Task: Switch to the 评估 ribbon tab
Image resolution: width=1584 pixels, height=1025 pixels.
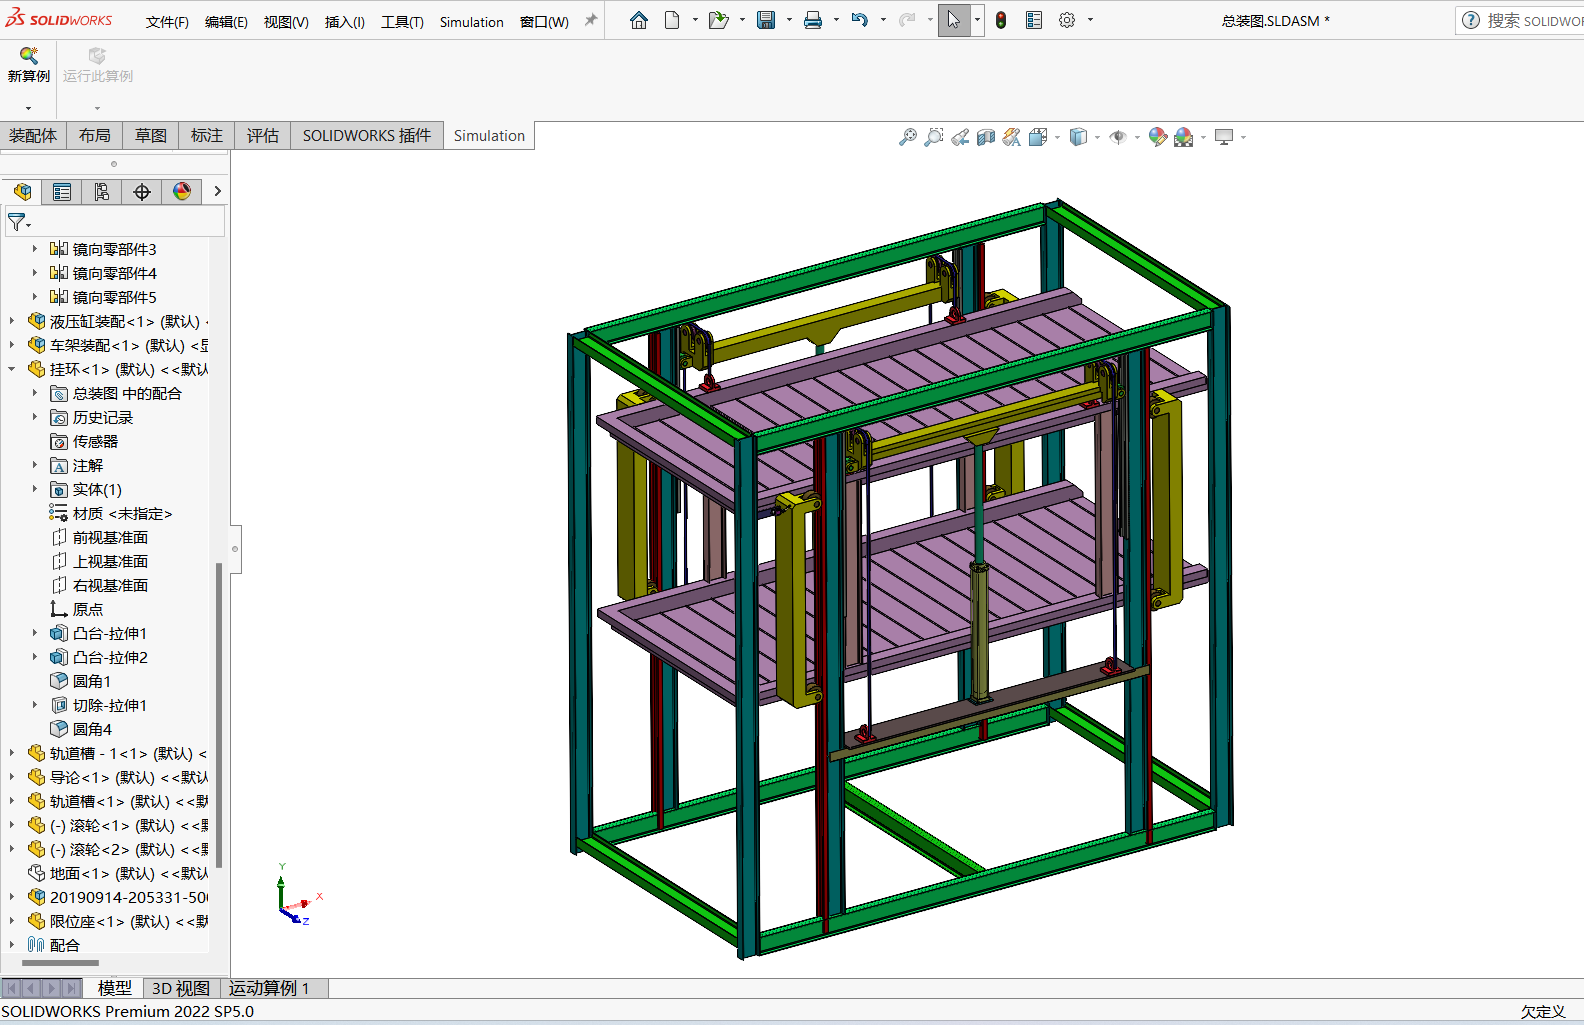Action: click(263, 136)
